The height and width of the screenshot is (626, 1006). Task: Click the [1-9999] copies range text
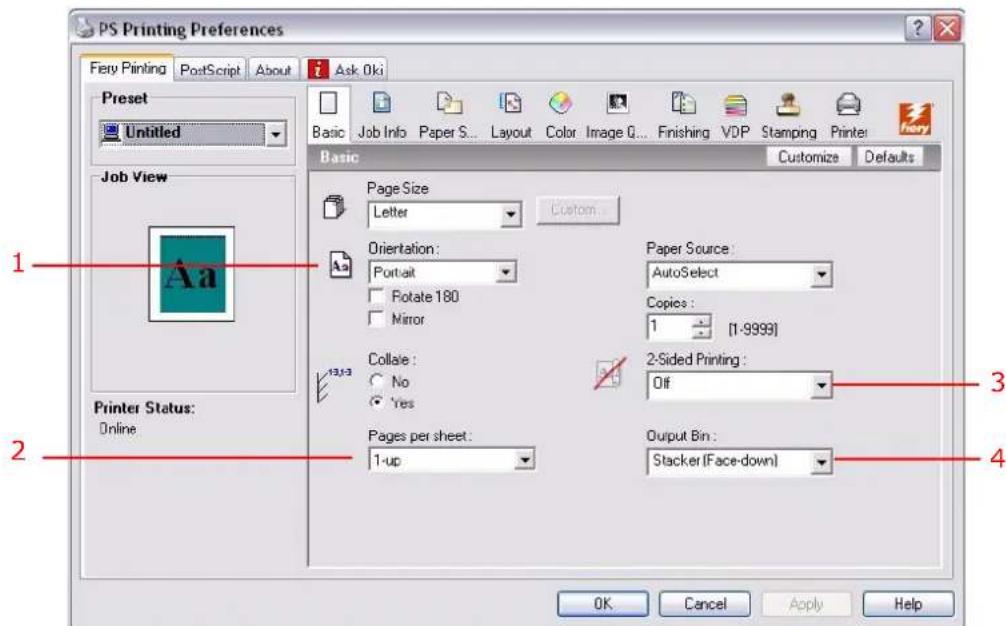point(753,329)
